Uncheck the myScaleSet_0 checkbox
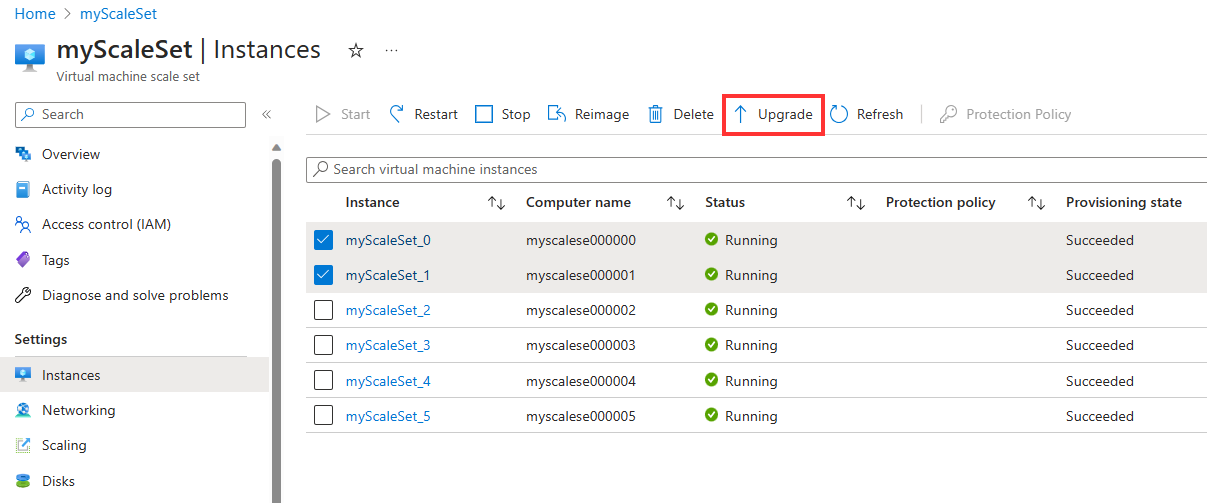The image size is (1207, 503). pyautogui.click(x=323, y=240)
